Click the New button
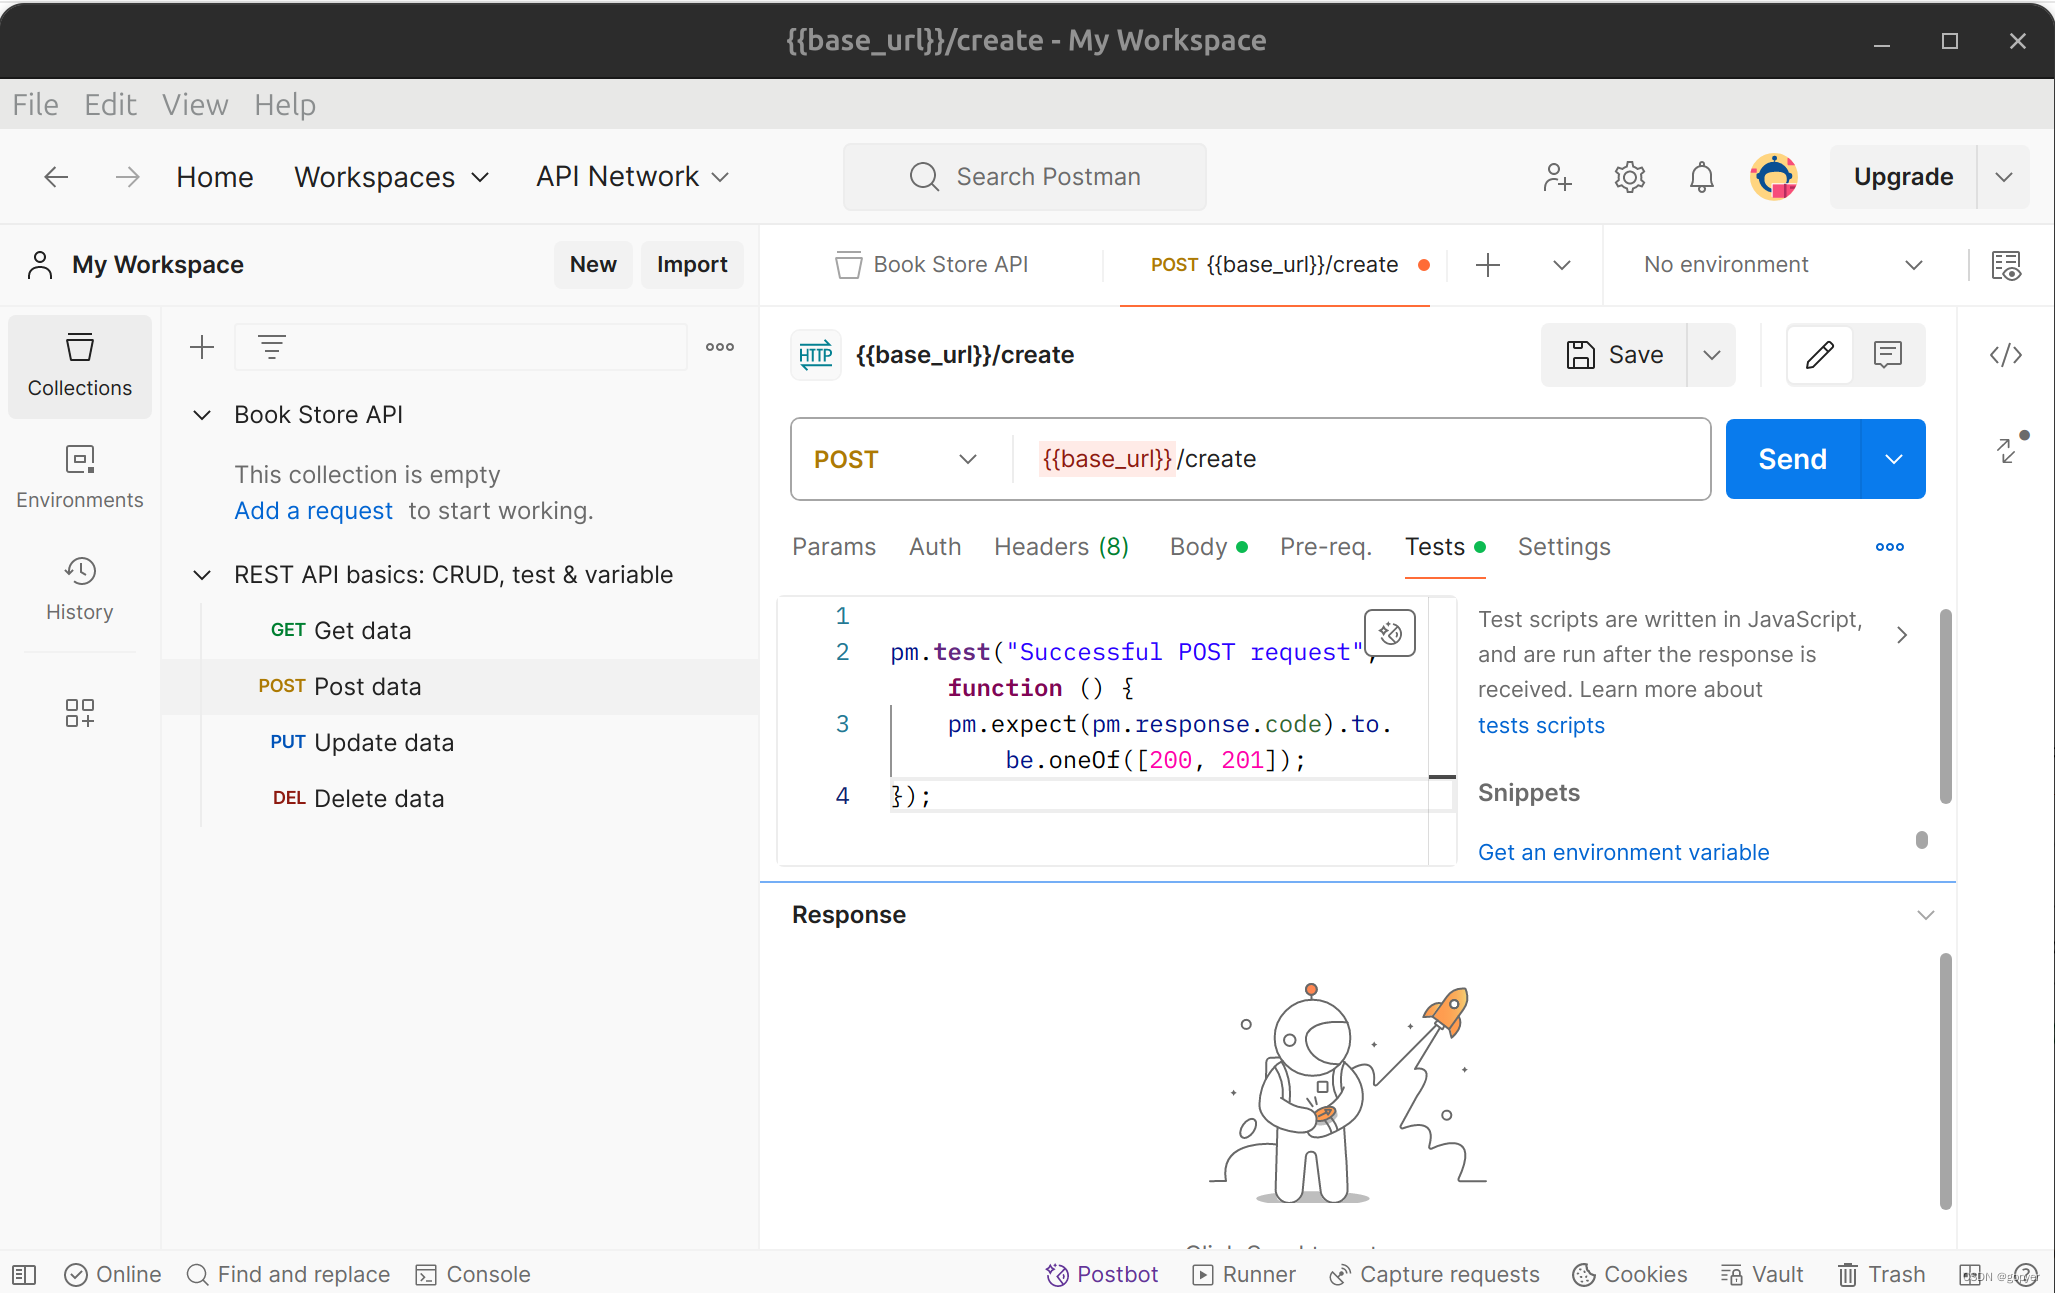2055x1293 pixels. pos(593,265)
